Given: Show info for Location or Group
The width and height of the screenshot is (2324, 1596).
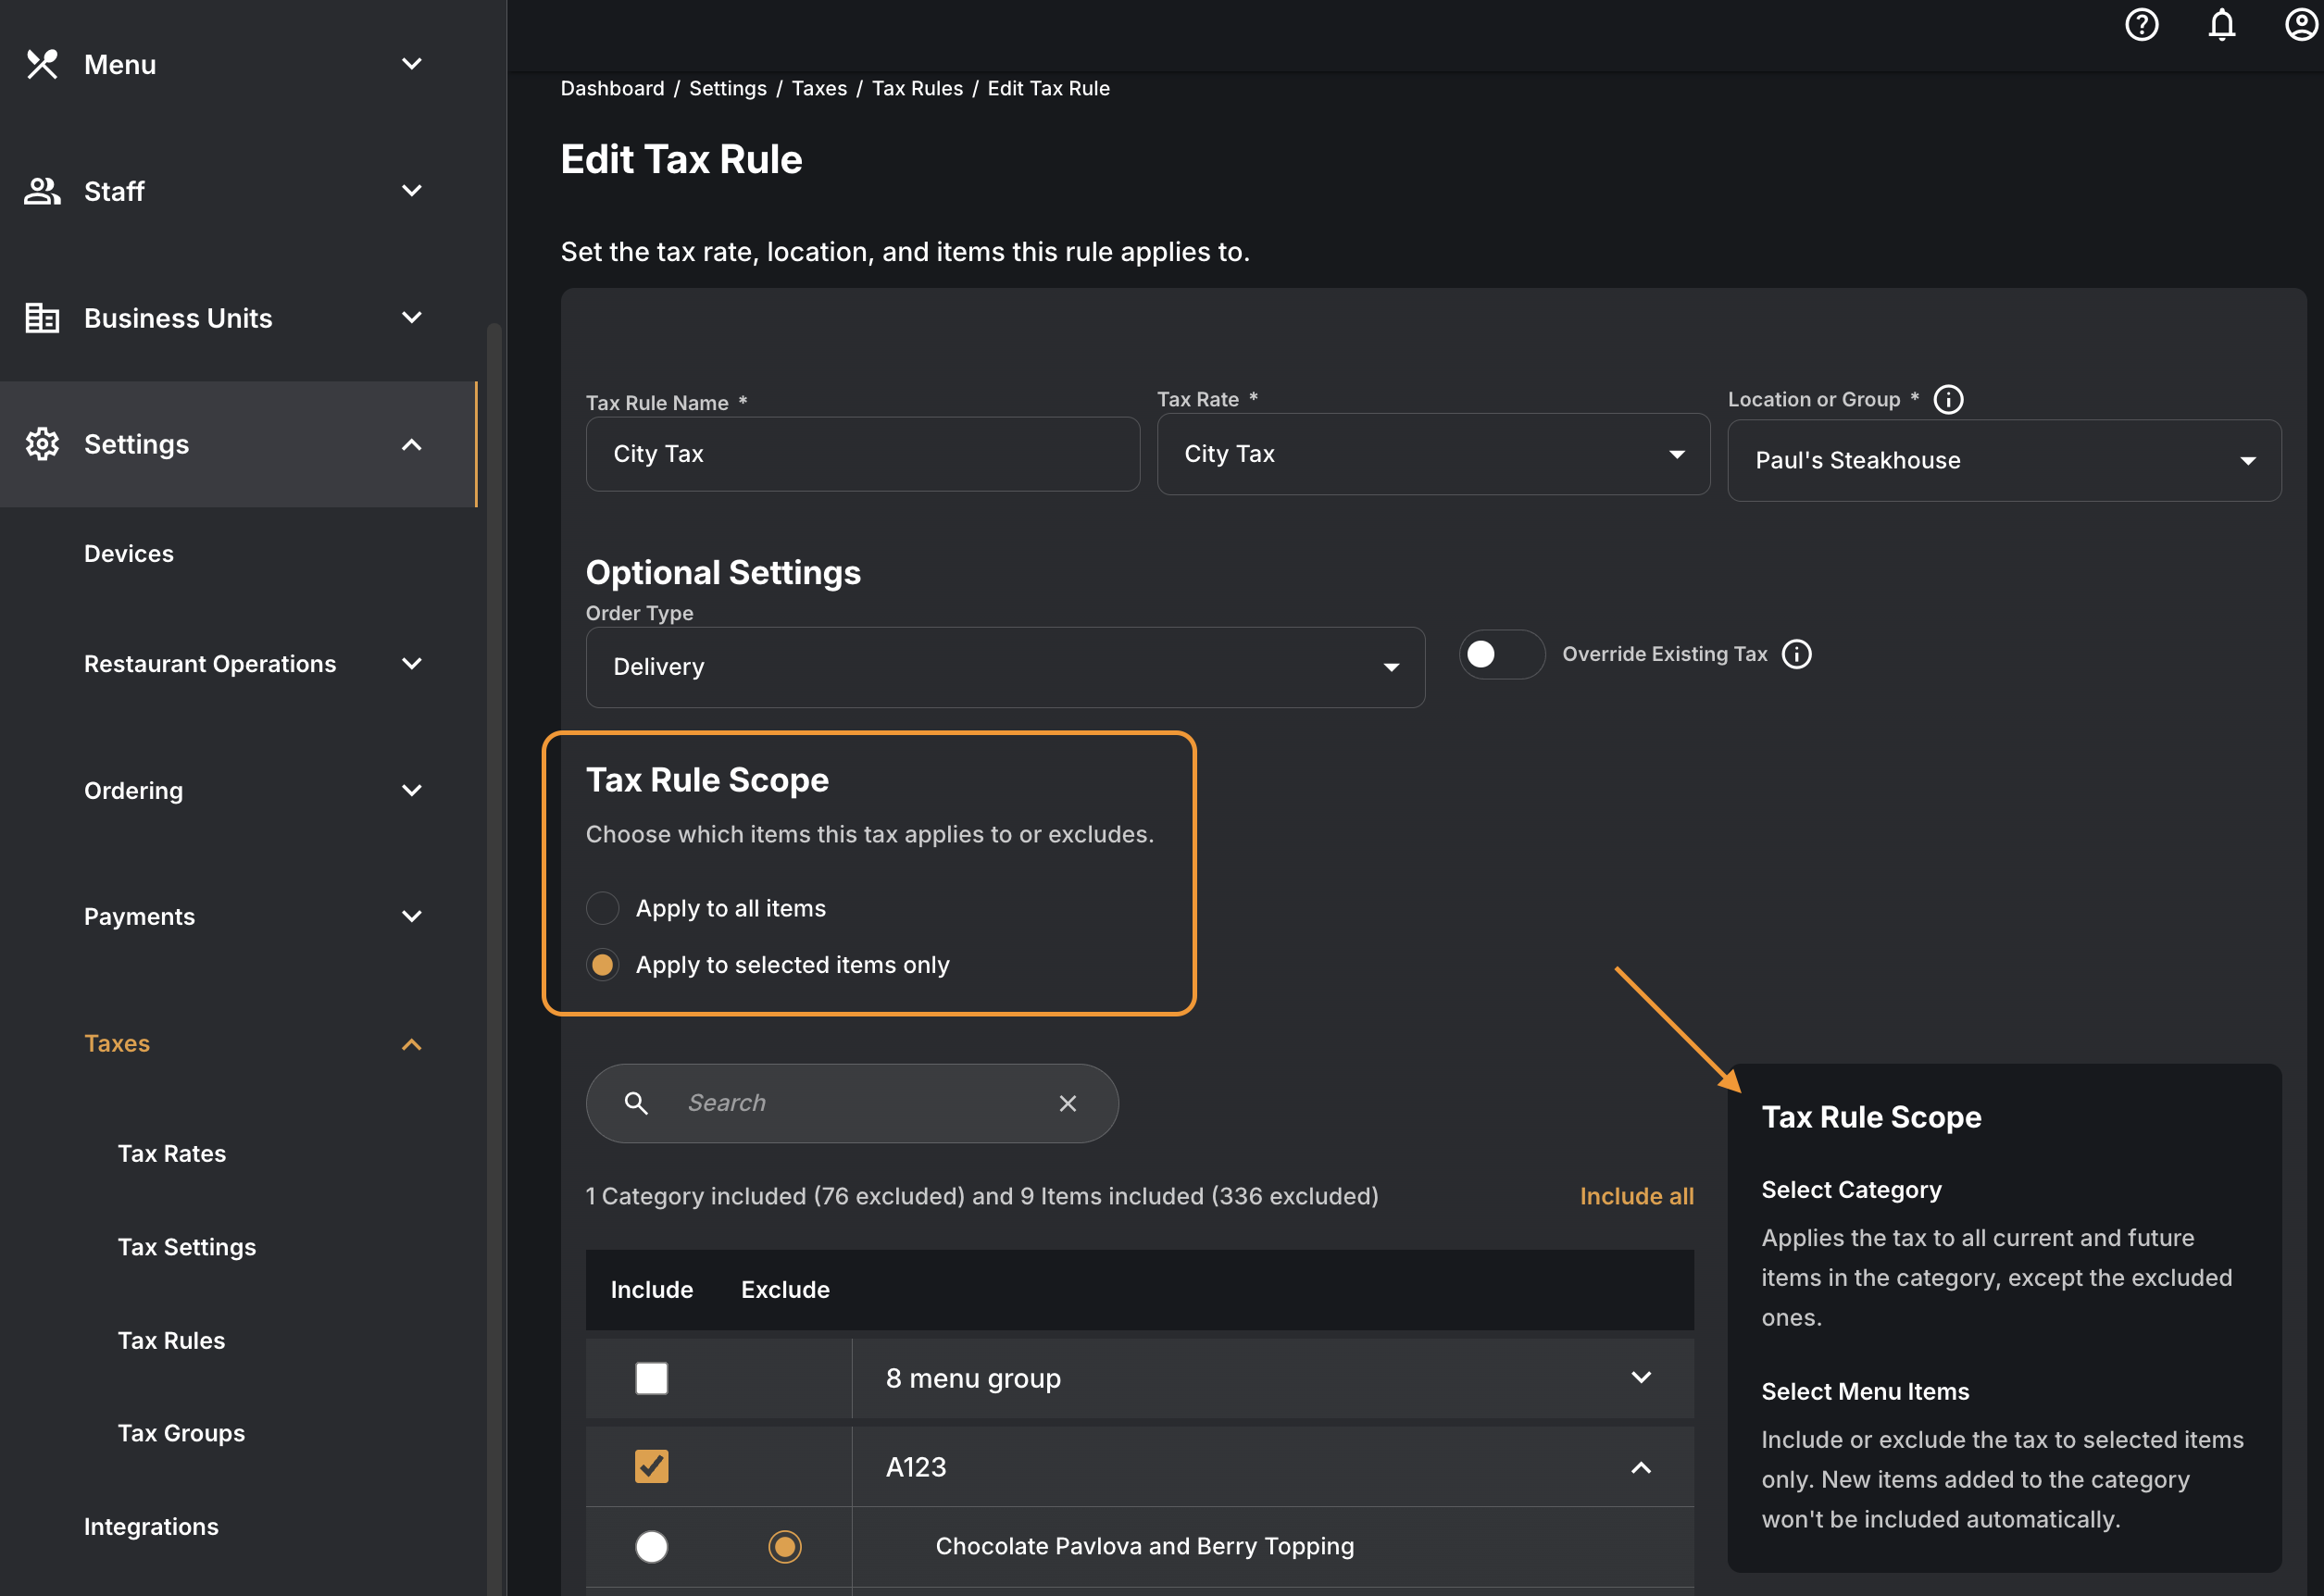Looking at the screenshot, I should point(1948,399).
